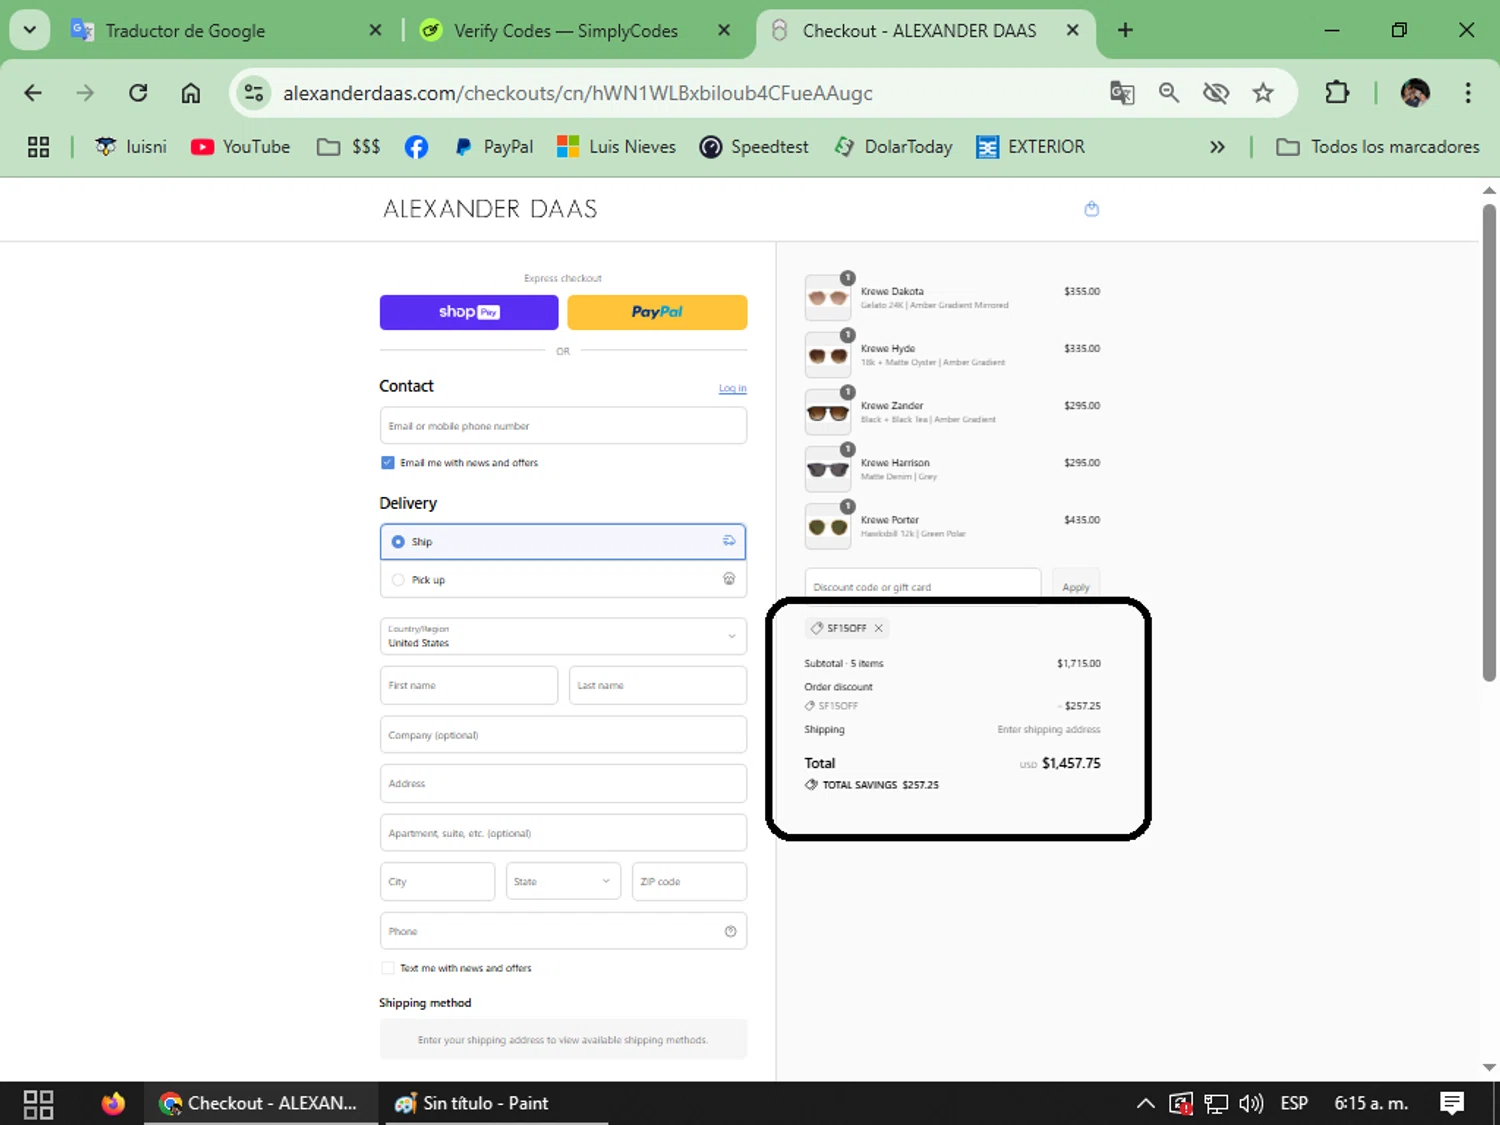Click the ESP language indicator
The width and height of the screenshot is (1500, 1125).
[x=1294, y=1103]
